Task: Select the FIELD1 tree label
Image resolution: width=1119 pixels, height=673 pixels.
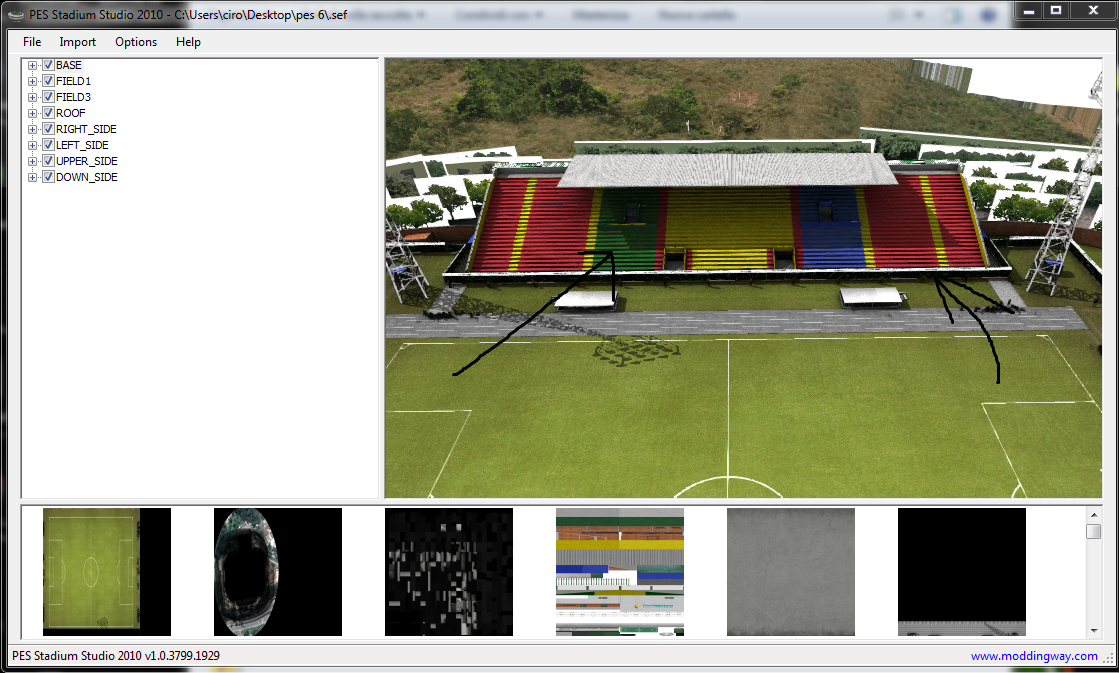Action: [x=74, y=81]
